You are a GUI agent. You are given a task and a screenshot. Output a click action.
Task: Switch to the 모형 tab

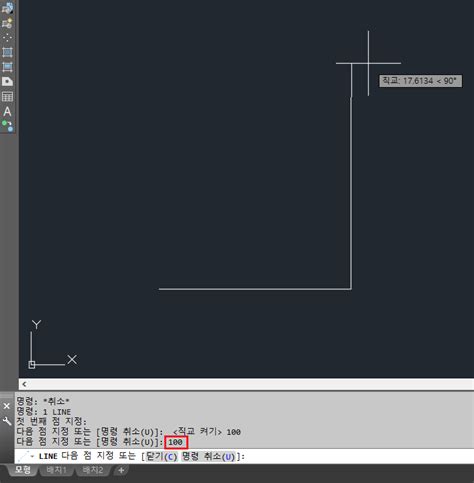point(23,470)
